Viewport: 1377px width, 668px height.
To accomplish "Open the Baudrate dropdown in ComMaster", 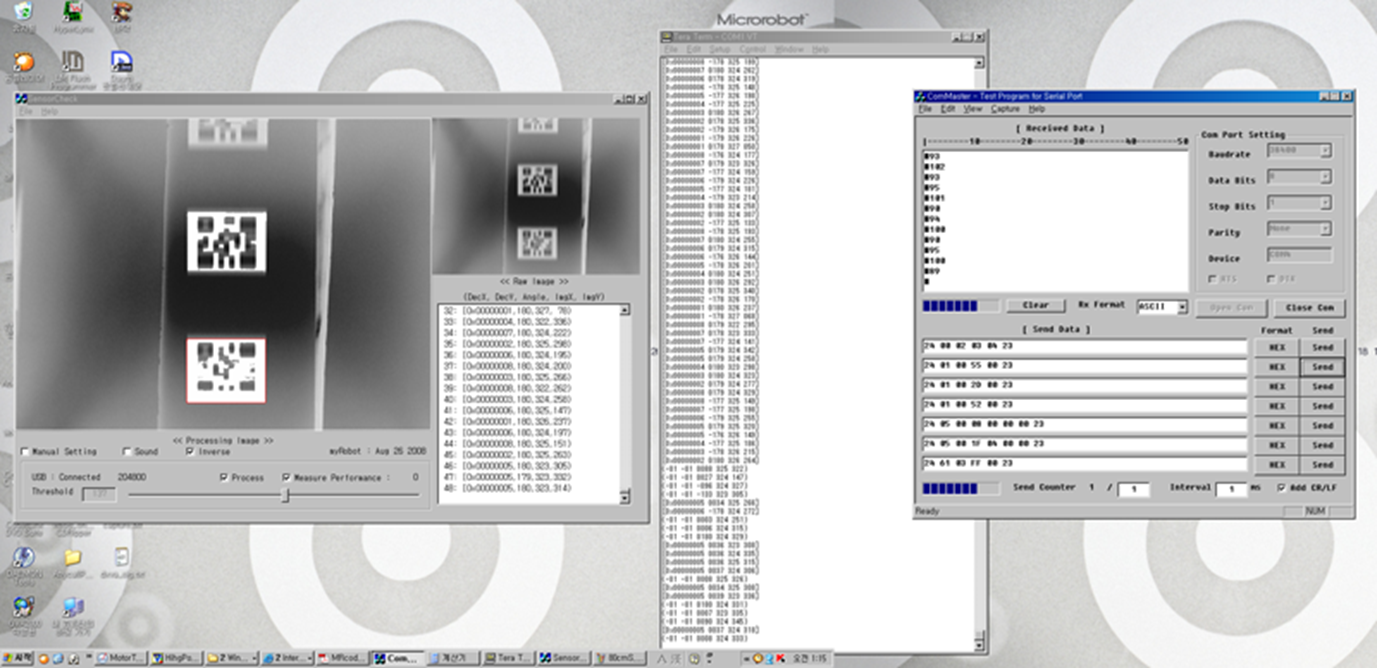I will 1324,151.
